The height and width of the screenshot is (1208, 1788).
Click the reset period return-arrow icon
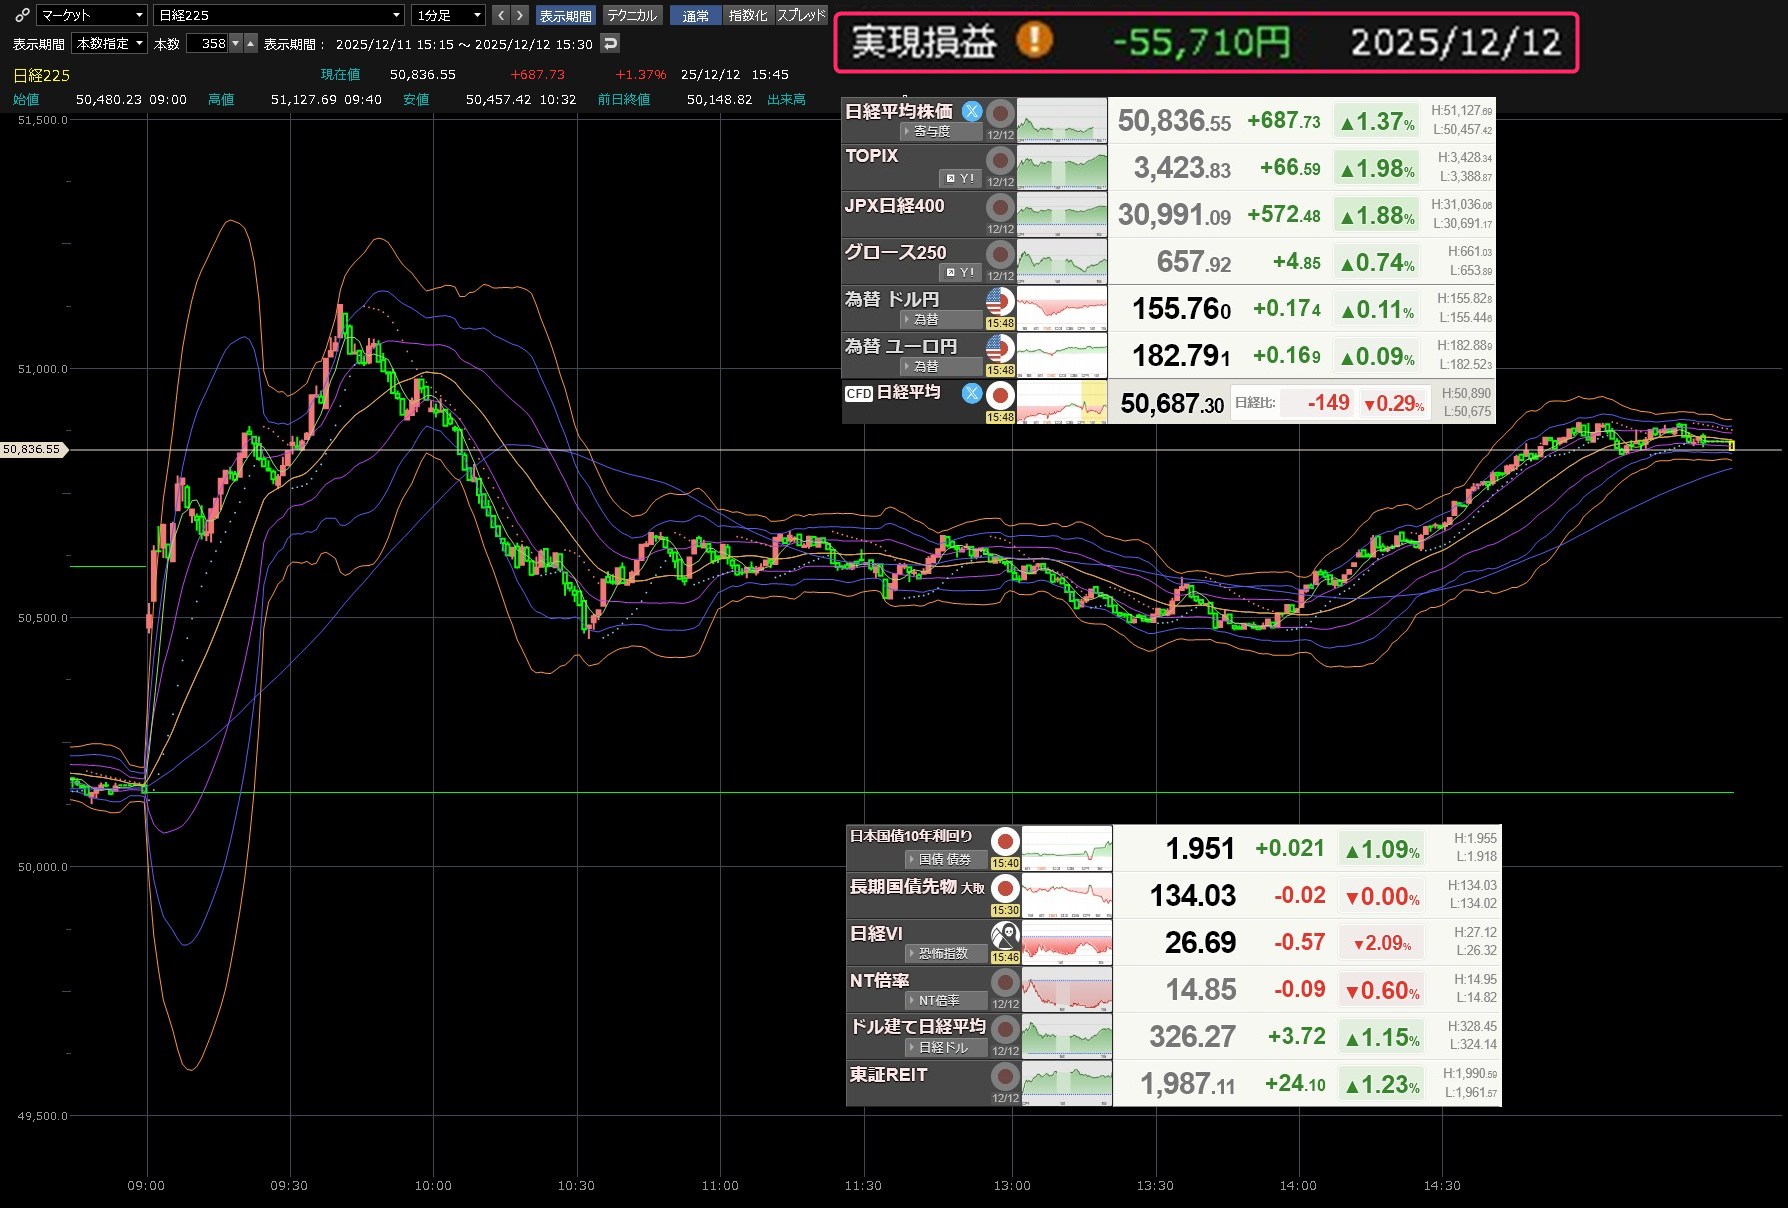tap(610, 43)
